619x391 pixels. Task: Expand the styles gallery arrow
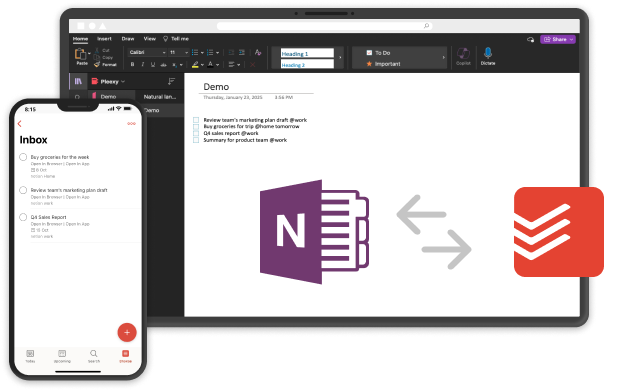click(340, 58)
